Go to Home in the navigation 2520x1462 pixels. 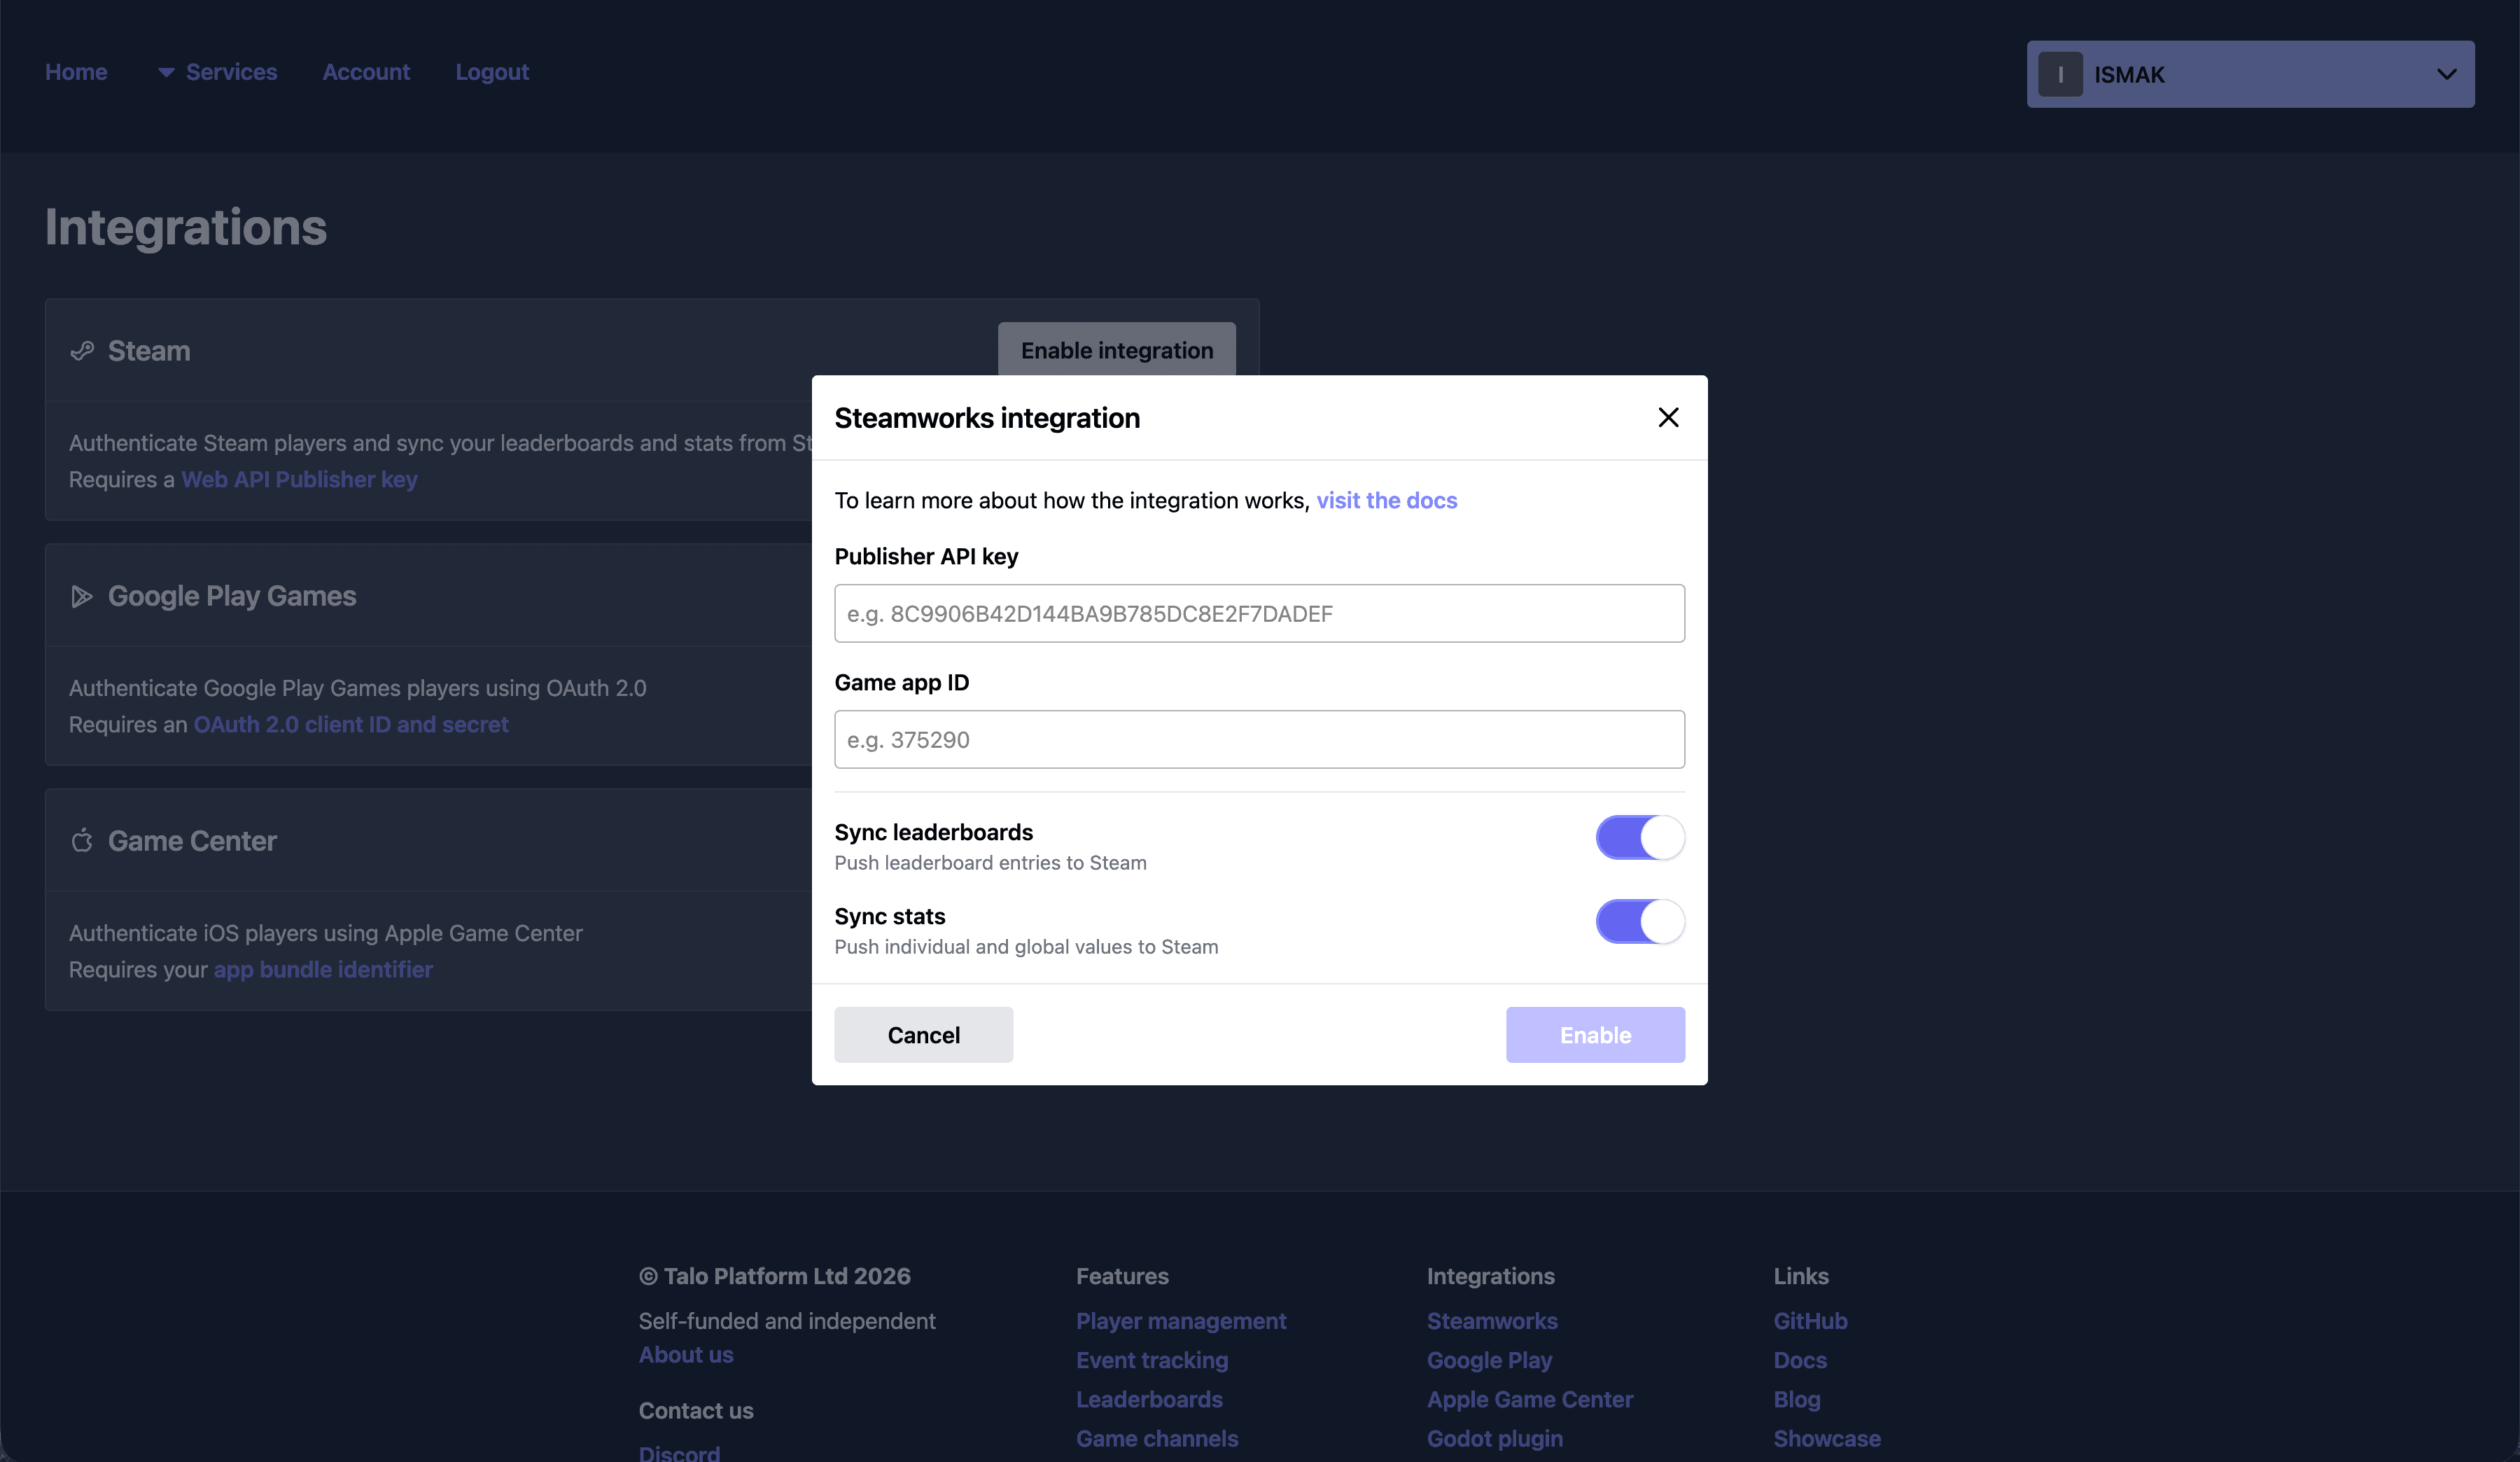tap(76, 72)
